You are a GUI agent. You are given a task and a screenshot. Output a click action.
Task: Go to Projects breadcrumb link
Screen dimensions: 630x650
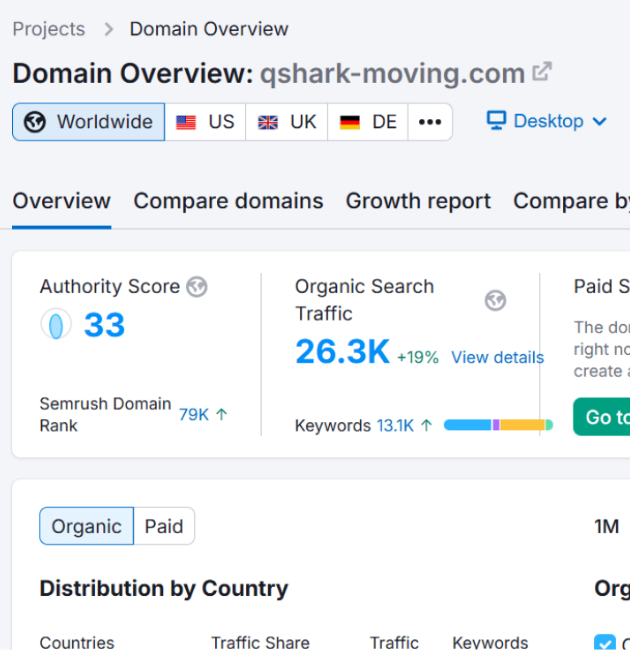coord(49,29)
